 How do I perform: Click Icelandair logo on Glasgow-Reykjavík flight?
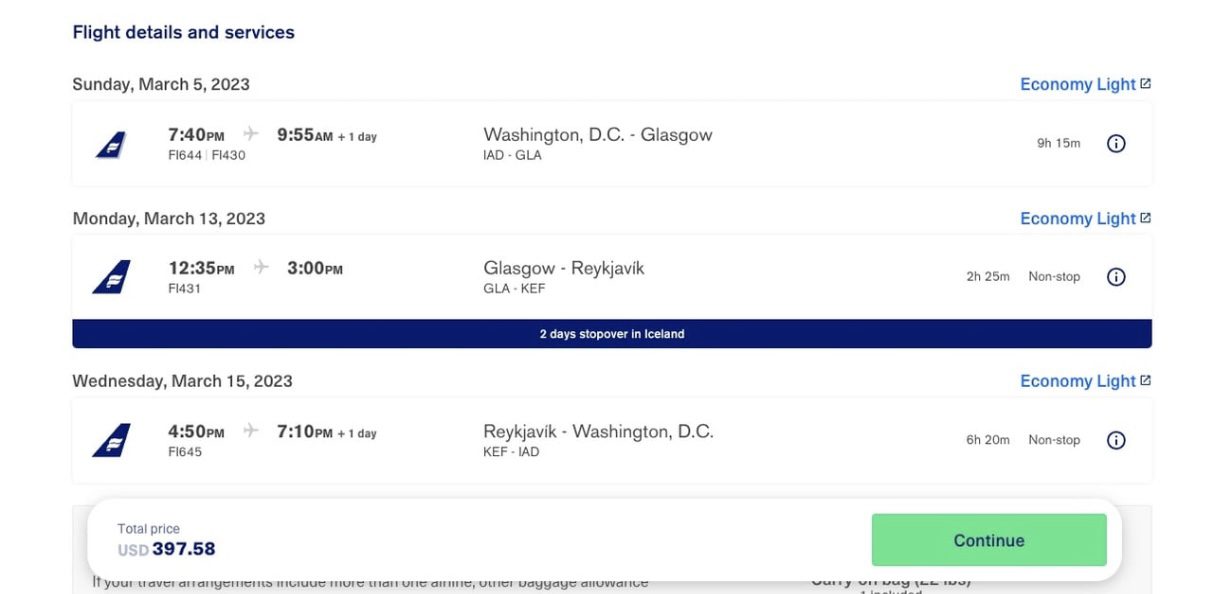click(x=111, y=277)
